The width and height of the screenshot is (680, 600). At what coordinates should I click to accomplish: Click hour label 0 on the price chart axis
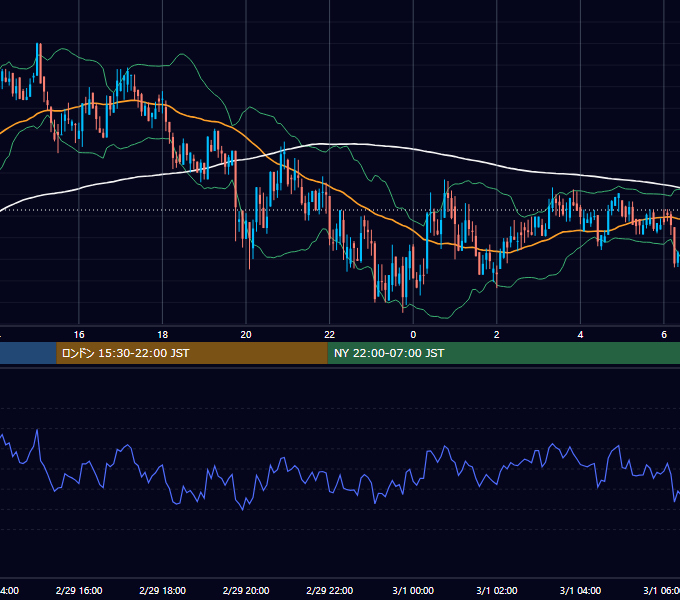(x=413, y=335)
